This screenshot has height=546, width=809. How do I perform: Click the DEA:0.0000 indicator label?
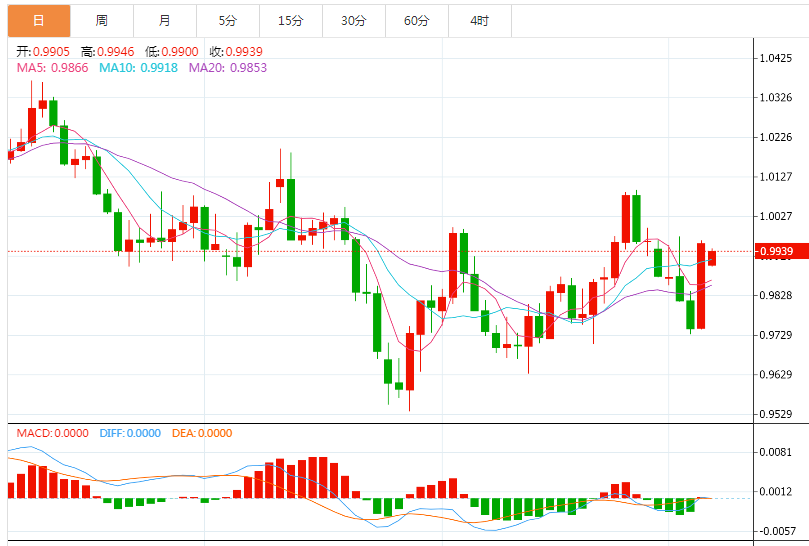[x=202, y=433]
